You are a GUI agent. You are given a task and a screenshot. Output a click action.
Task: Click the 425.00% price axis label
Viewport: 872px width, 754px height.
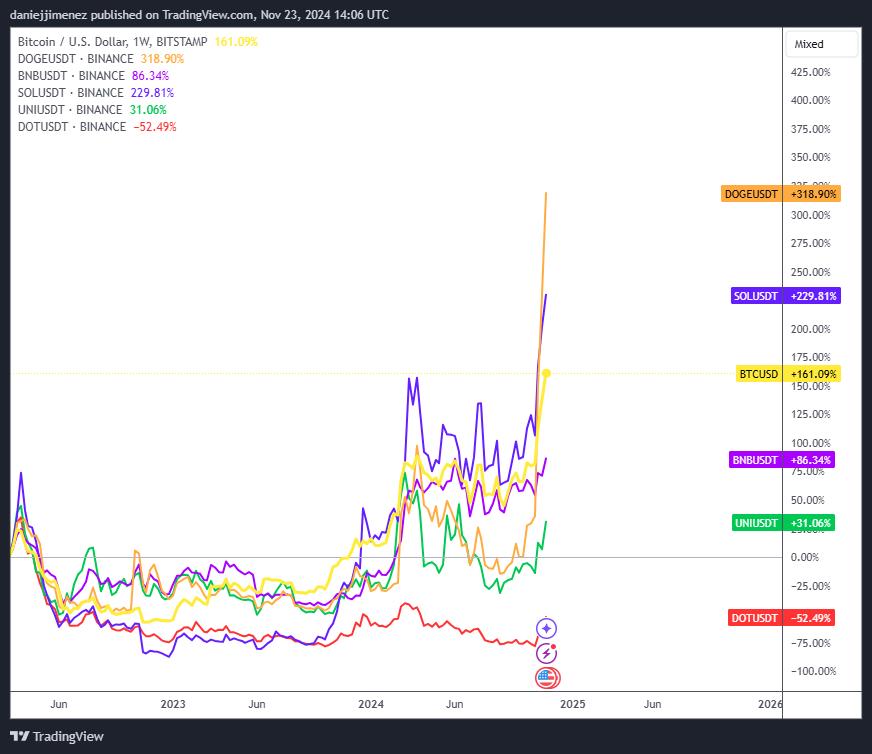tap(810, 72)
